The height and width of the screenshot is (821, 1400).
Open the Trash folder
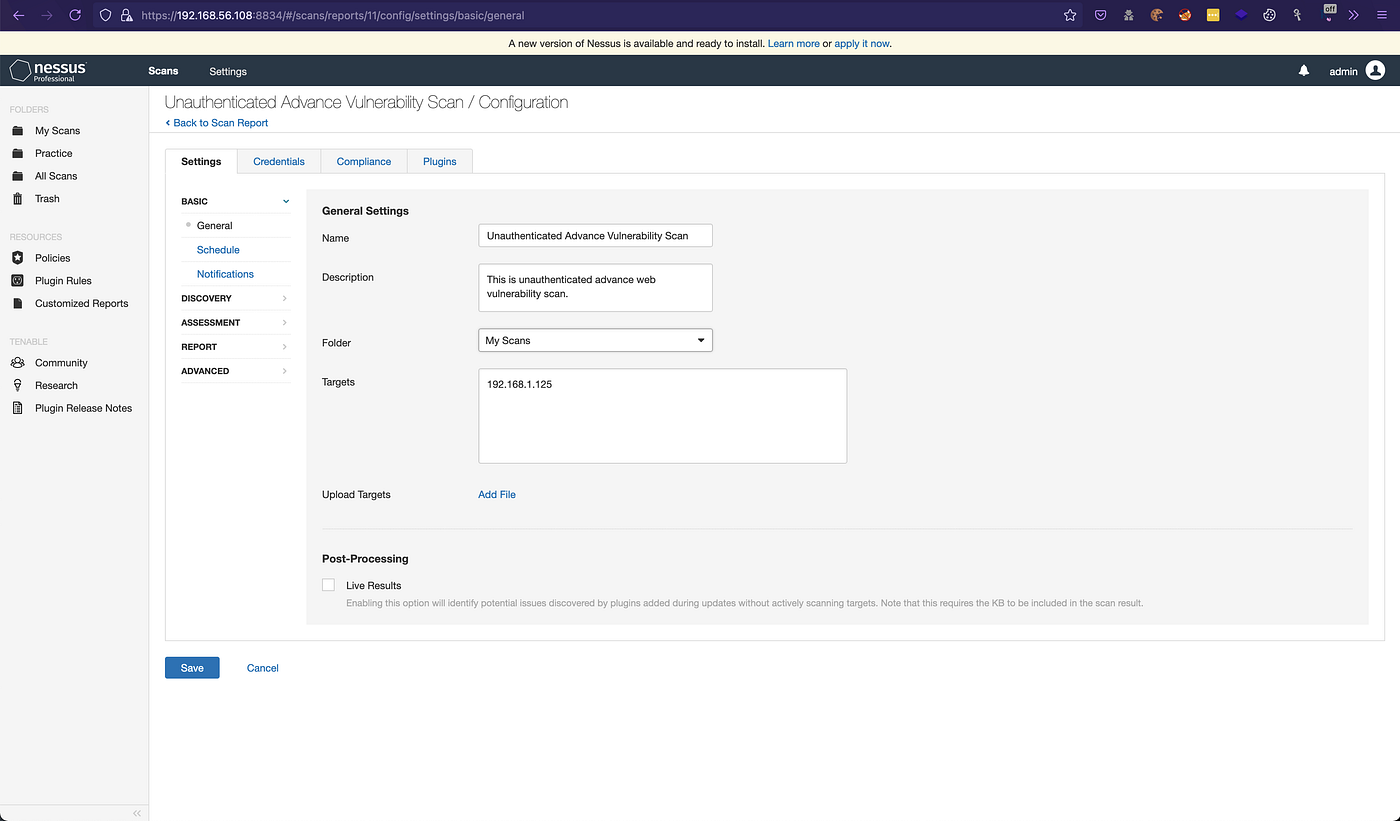coord(46,198)
